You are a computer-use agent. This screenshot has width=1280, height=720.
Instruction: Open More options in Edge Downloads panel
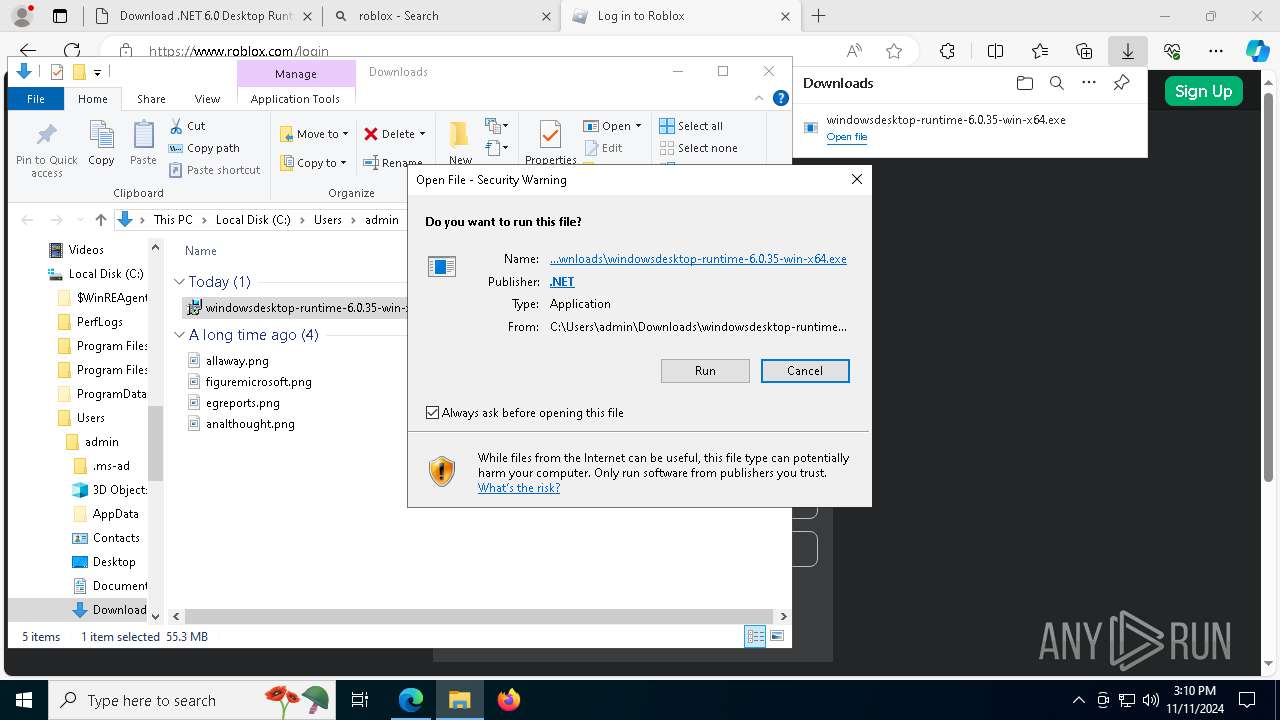(1089, 83)
